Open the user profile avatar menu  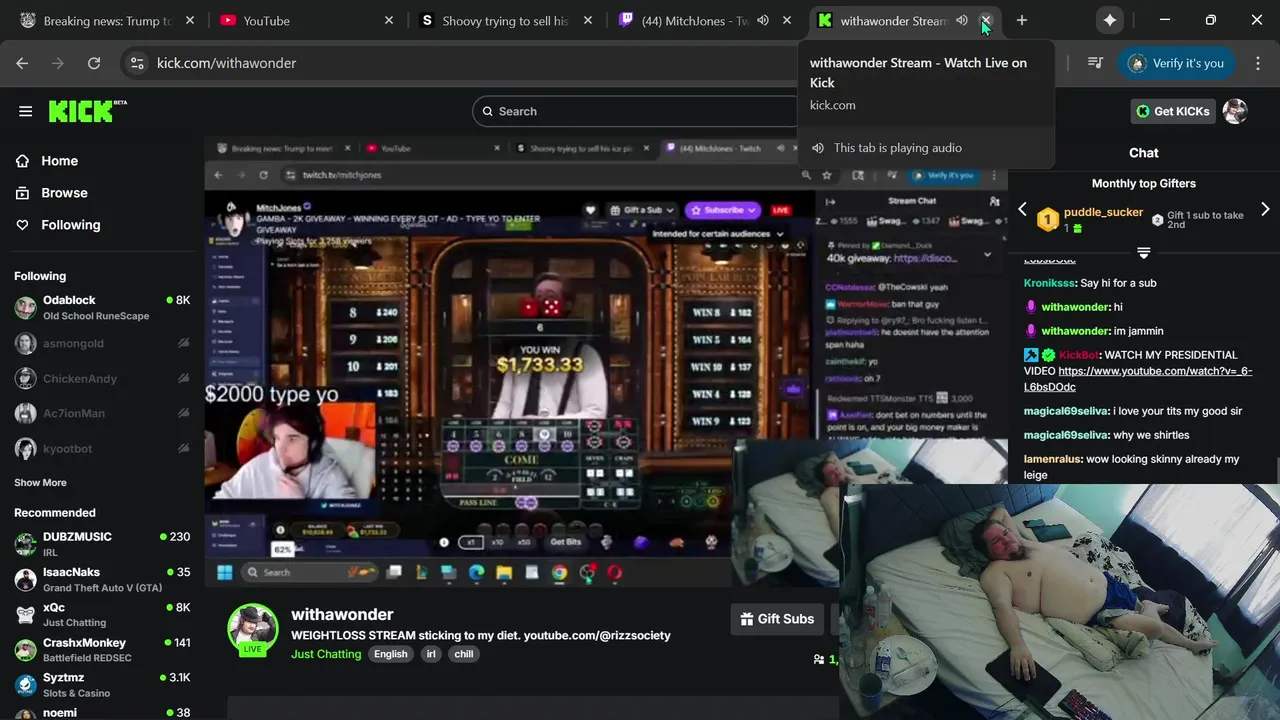(x=1236, y=111)
